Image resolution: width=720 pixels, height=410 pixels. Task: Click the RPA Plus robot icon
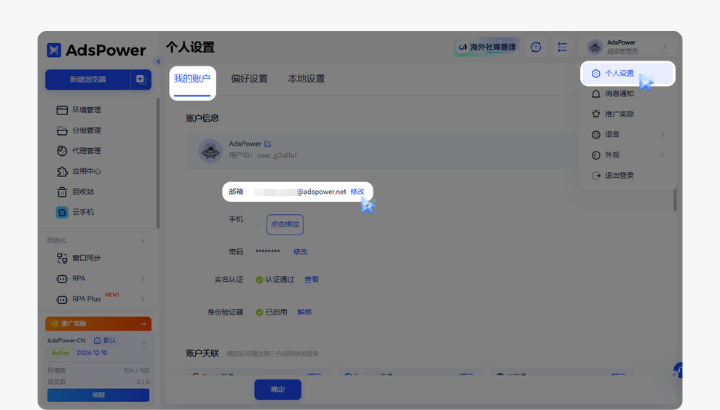[x=62, y=299]
